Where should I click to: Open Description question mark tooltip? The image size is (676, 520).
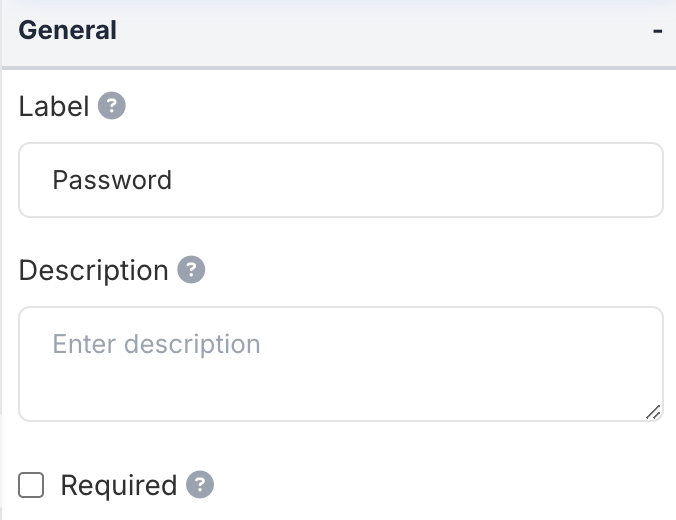point(191,270)
